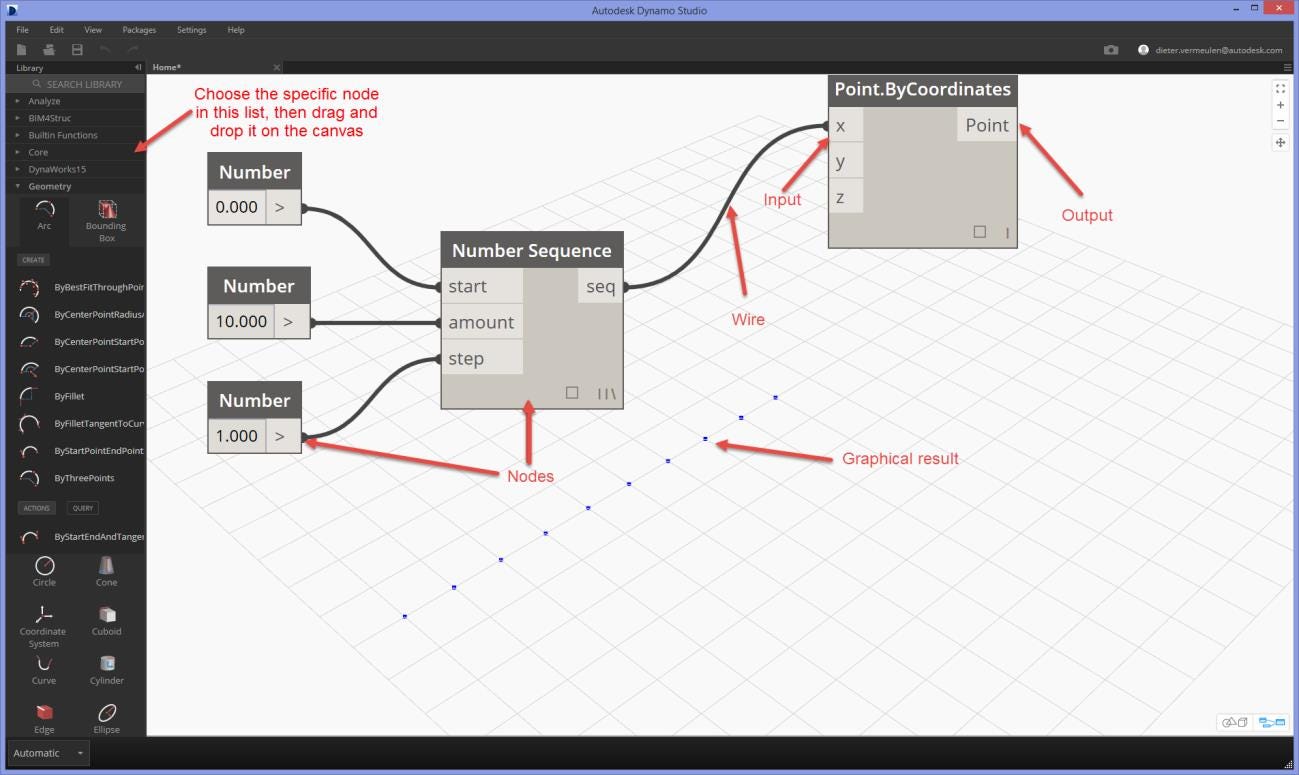Open the File menu
Screen dimensions: 1299x775
[22, 30]
